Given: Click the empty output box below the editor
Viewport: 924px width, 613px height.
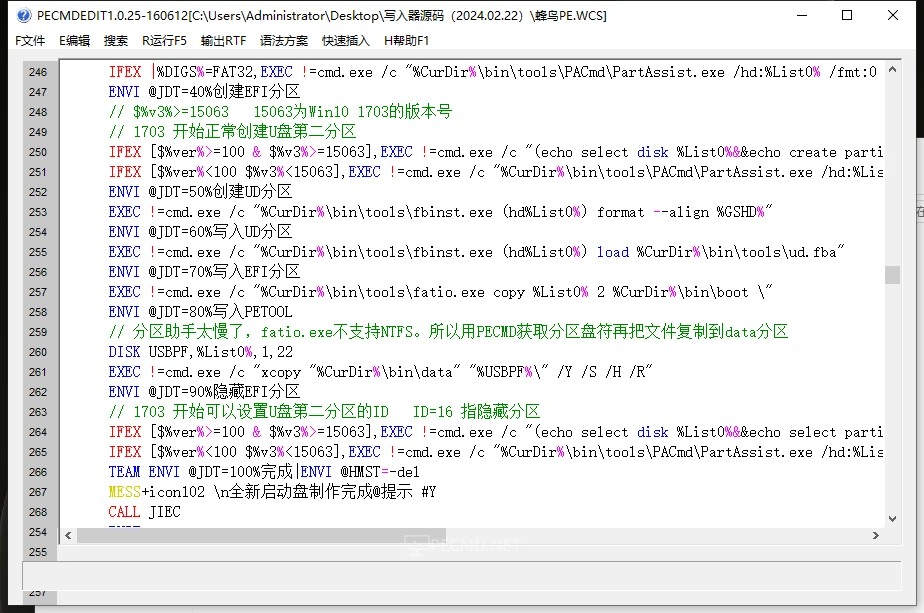Looking at the screenshot, I should point(460,575).
